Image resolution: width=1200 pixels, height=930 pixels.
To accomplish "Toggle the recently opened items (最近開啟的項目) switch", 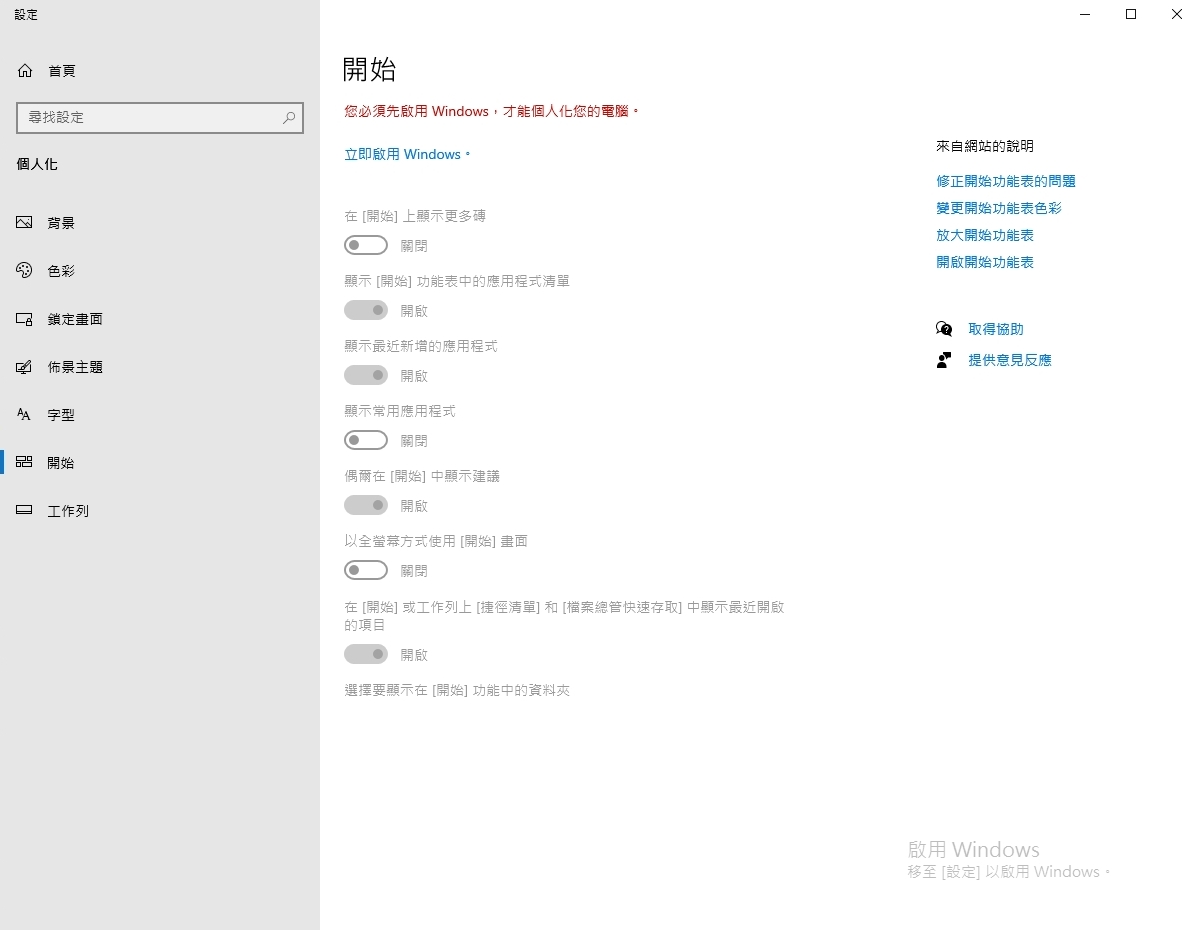I will coord(366,654).
